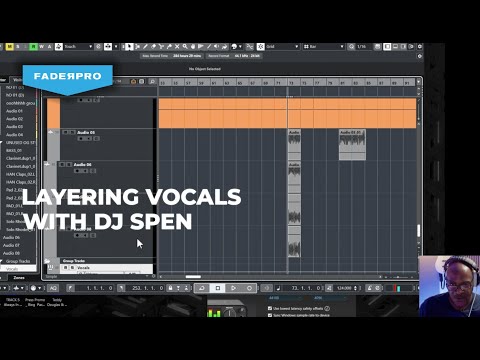Select the Object Selection arrow tool
Viewport: 480px width, 360px height.
pyautogui.click(x=129, y=47)
